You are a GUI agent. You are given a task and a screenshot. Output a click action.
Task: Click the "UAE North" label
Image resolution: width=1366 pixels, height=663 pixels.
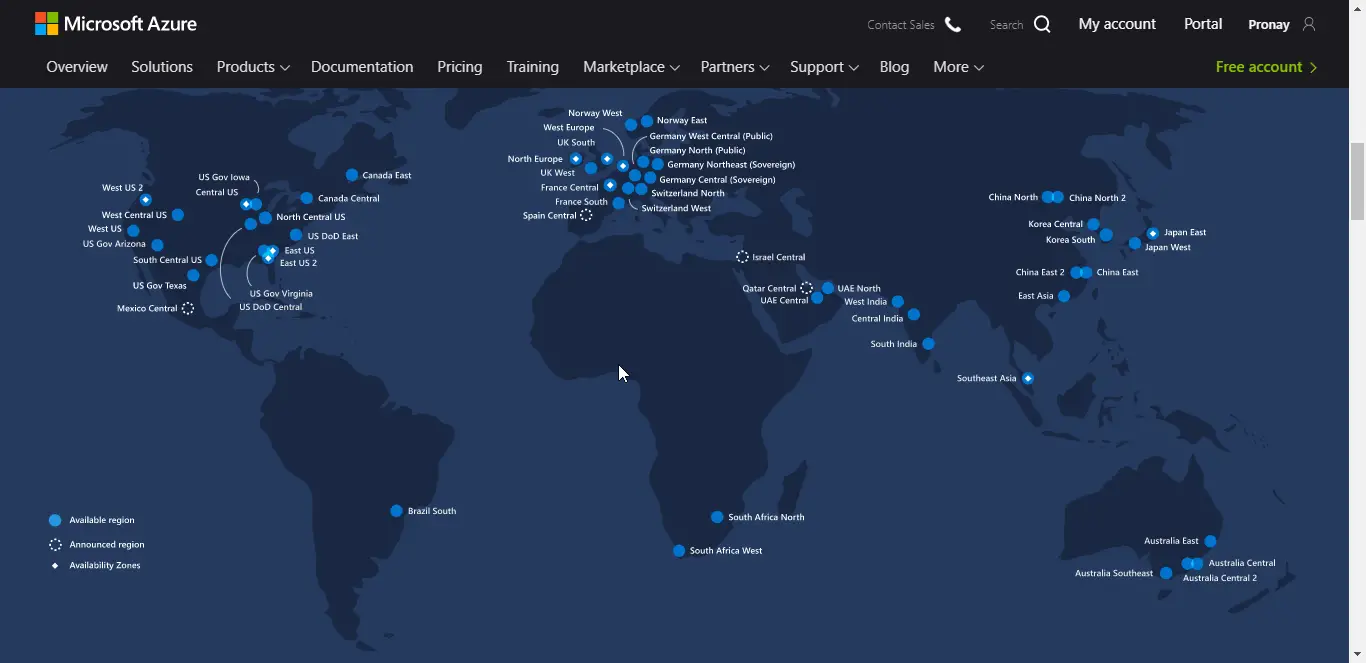[859, 289]
